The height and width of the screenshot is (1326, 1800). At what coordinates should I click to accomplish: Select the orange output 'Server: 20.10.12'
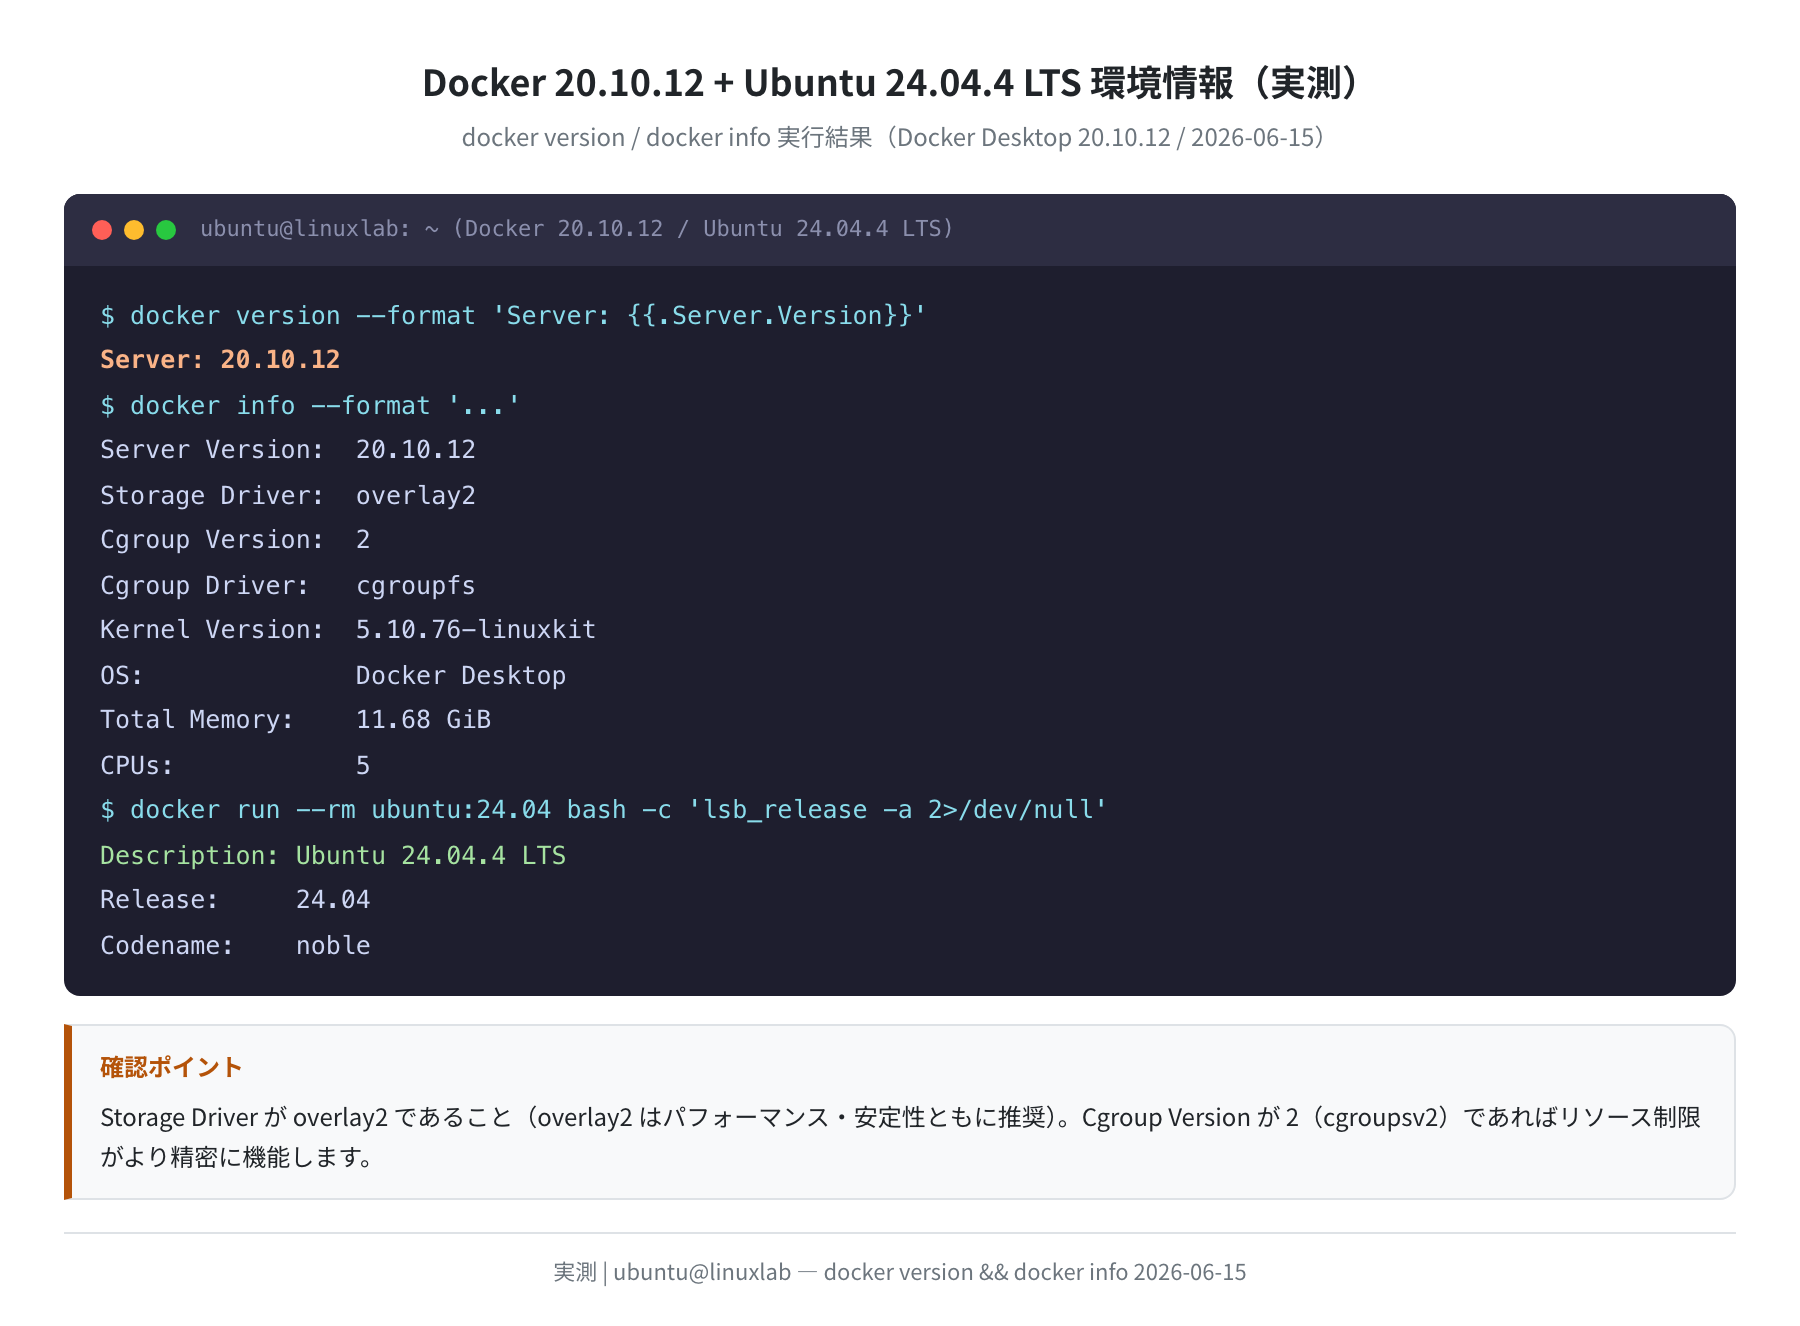coord(220,360)
